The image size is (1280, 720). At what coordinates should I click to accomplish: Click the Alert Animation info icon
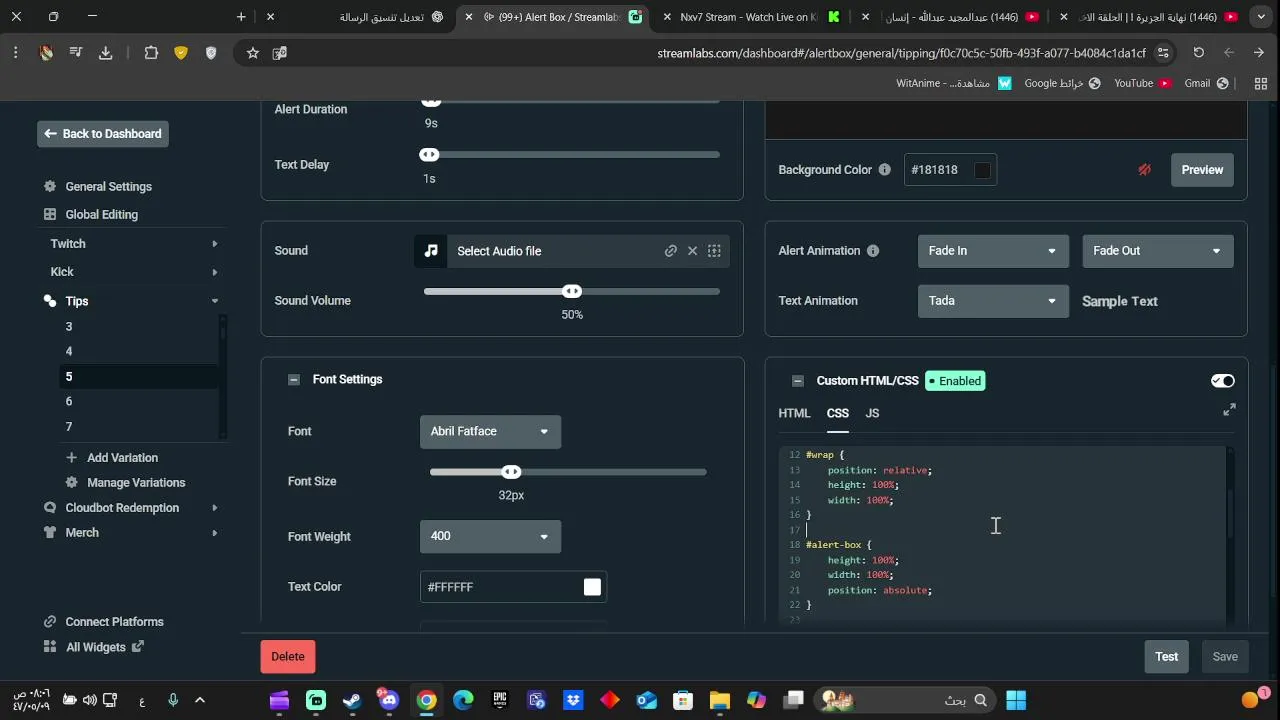[x=873, y=251]
